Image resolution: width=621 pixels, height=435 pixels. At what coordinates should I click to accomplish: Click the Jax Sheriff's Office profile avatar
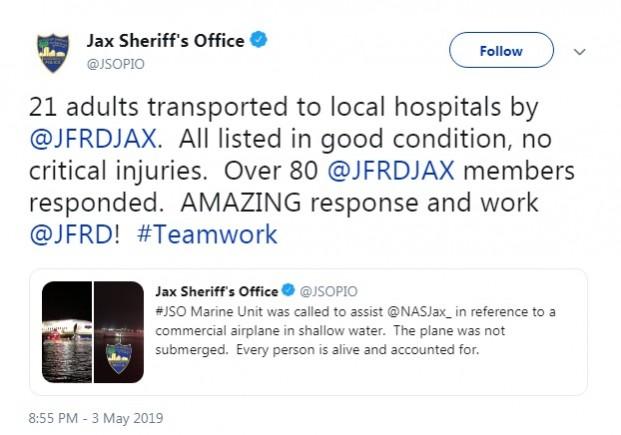pos(54,54)
